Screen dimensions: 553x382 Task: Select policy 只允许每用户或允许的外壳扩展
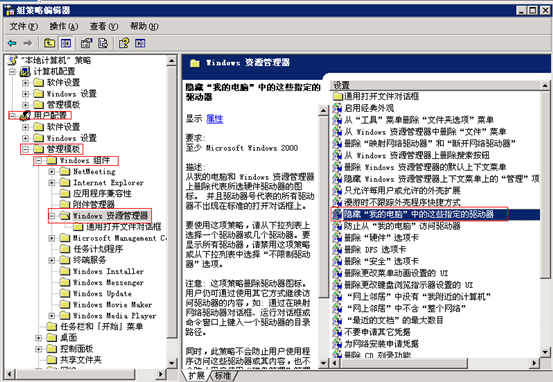click(x=402, y=190)
